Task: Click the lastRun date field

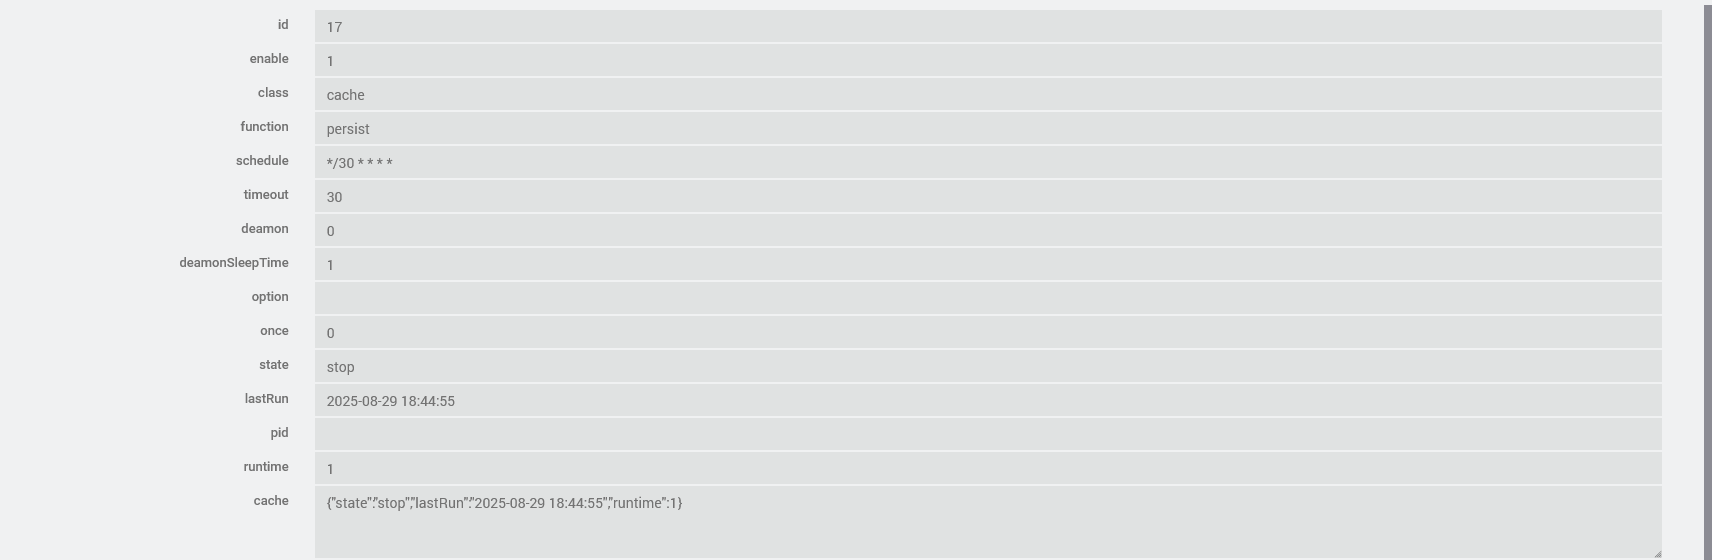Action: pos(987,401)
